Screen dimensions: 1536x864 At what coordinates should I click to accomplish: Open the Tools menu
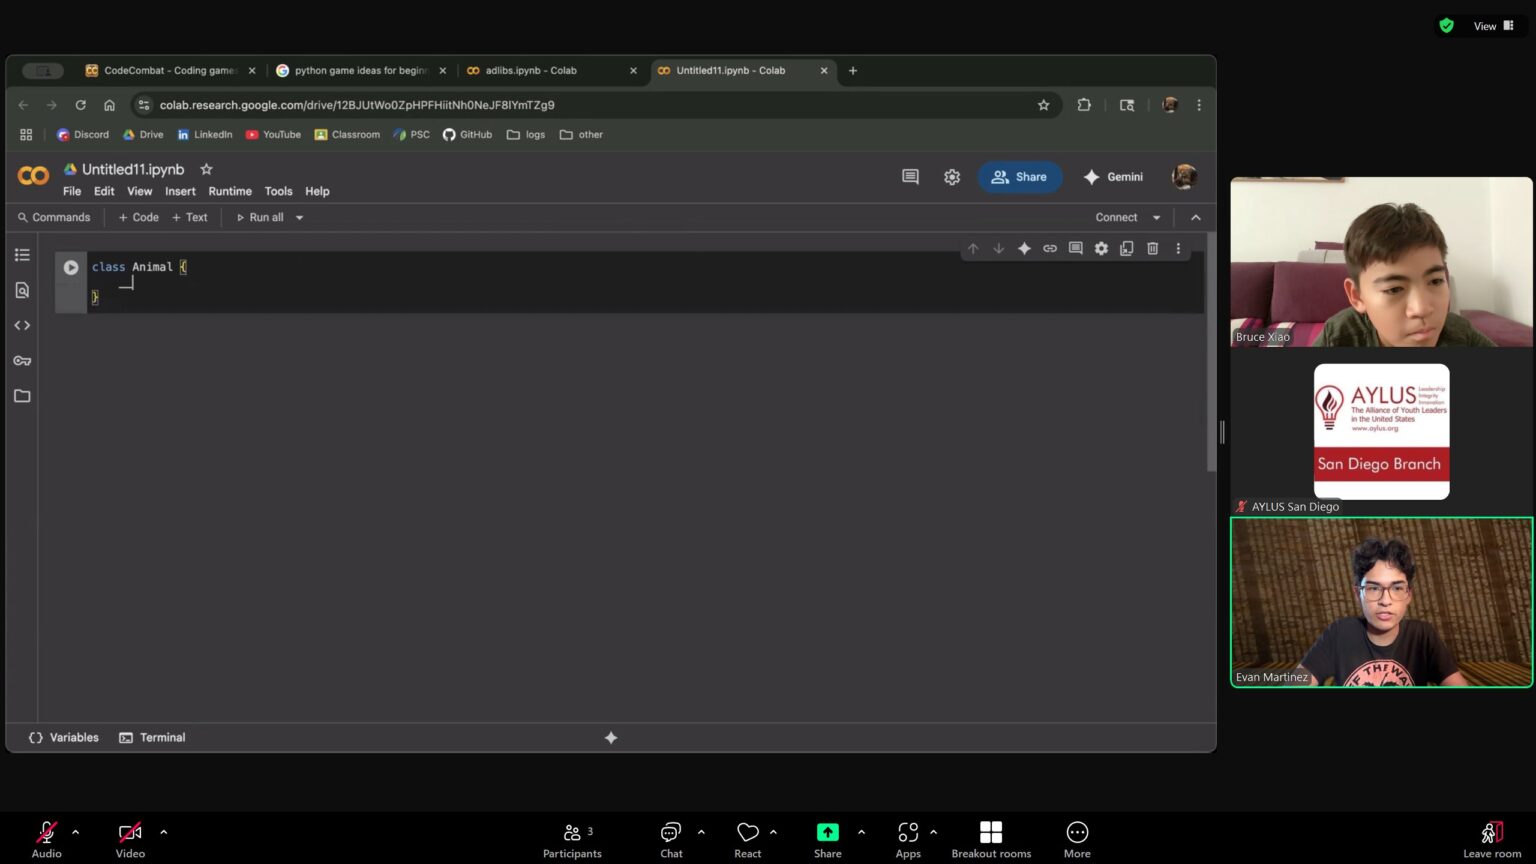coord(278,191)
